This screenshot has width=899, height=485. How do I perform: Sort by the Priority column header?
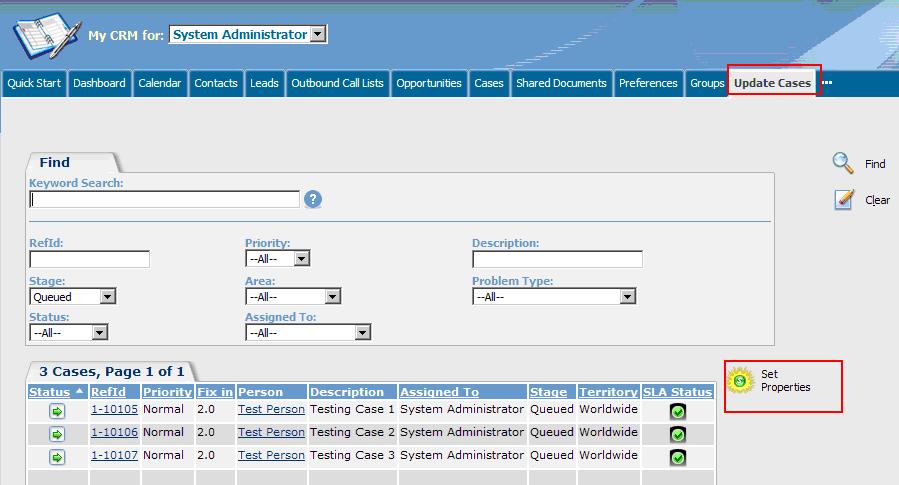pos(167,392)
